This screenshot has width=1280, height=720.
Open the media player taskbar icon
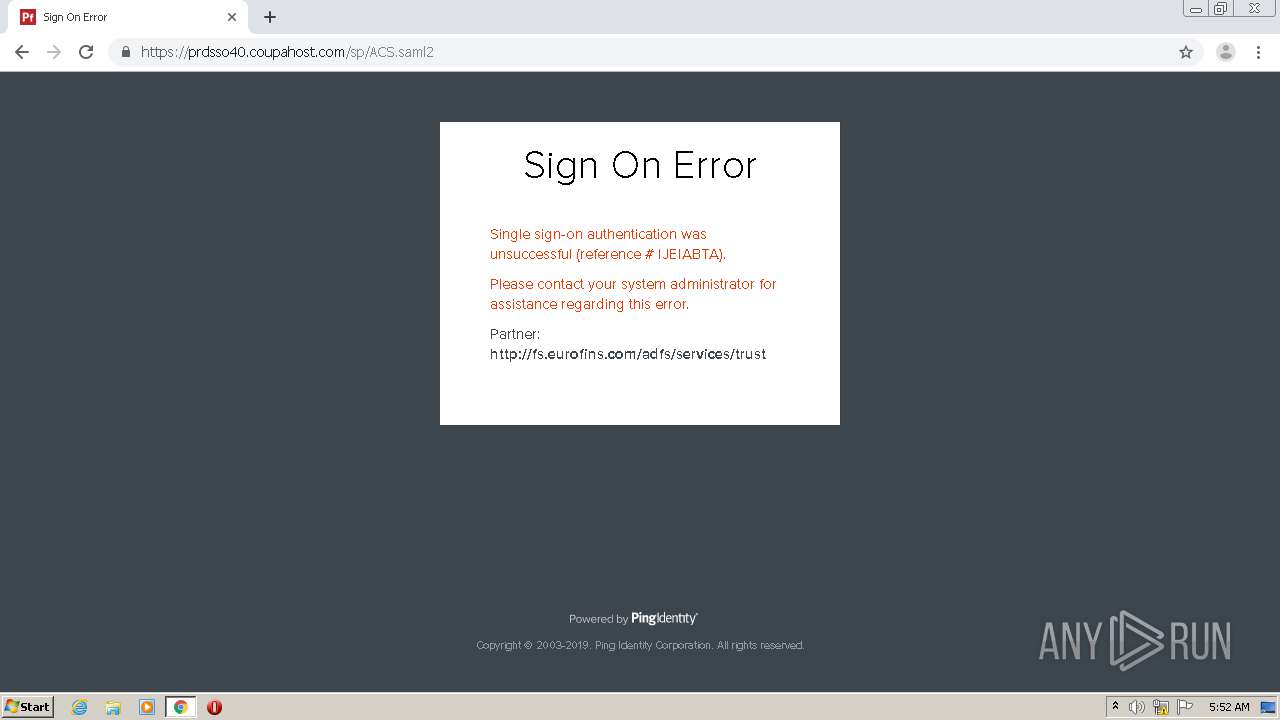(147, 707)
